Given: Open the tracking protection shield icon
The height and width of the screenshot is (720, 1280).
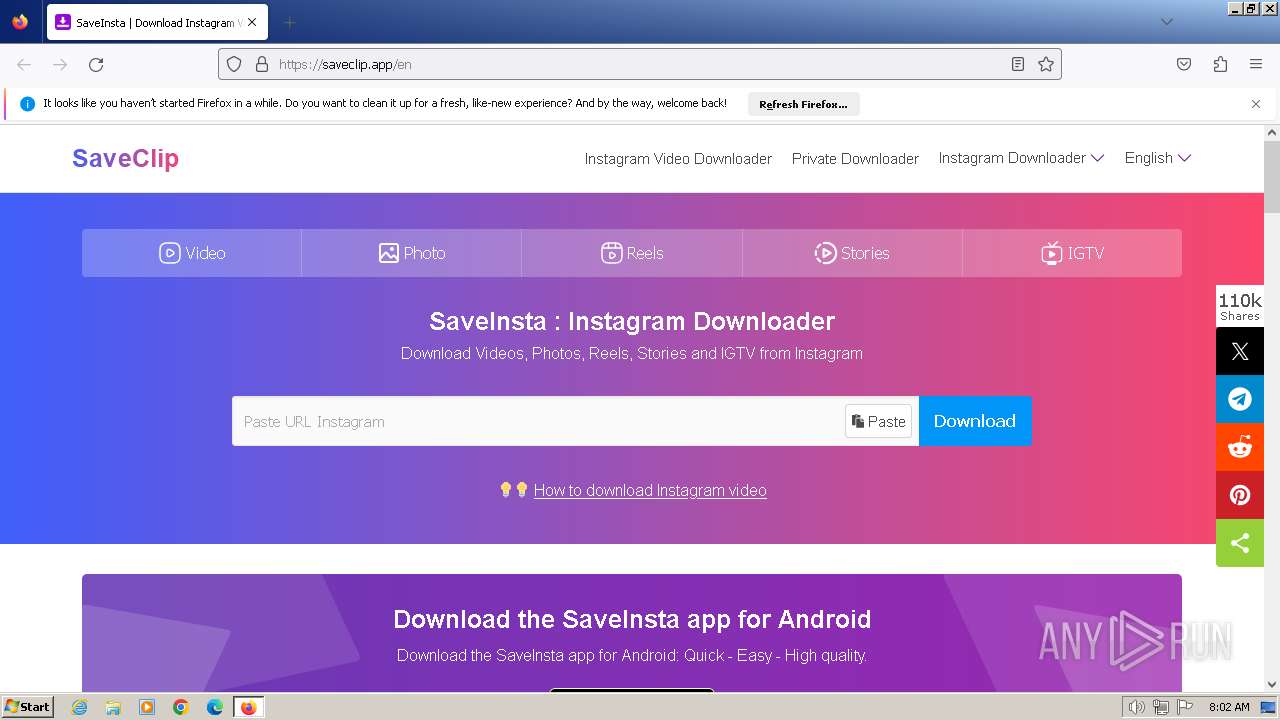Looking at the screenshot, I should (234, 64).
